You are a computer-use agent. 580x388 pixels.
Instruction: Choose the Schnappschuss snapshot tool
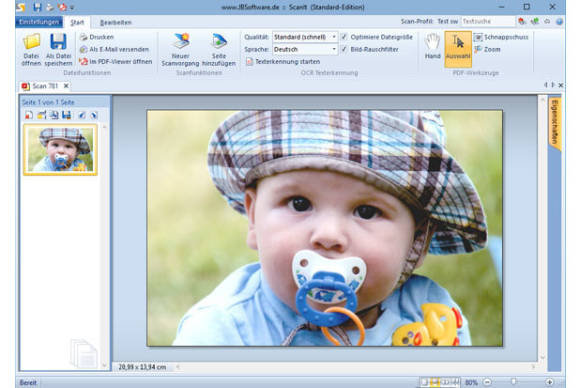502,37
